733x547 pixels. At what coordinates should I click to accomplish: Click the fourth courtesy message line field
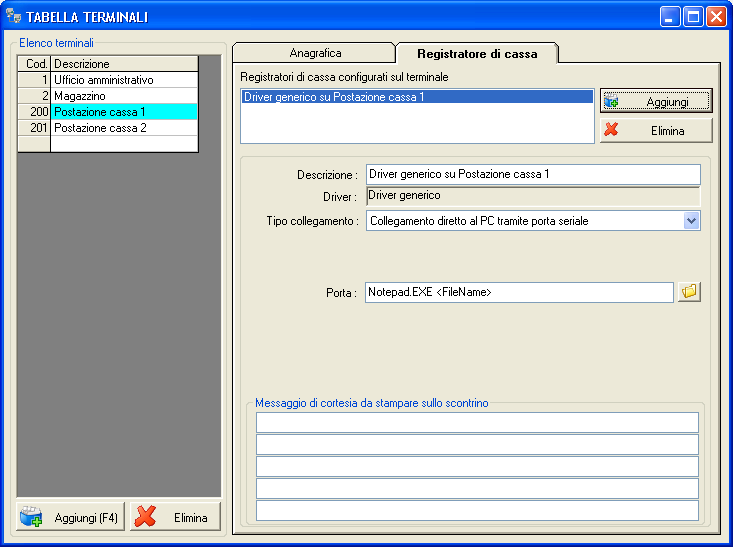[477, 488]
